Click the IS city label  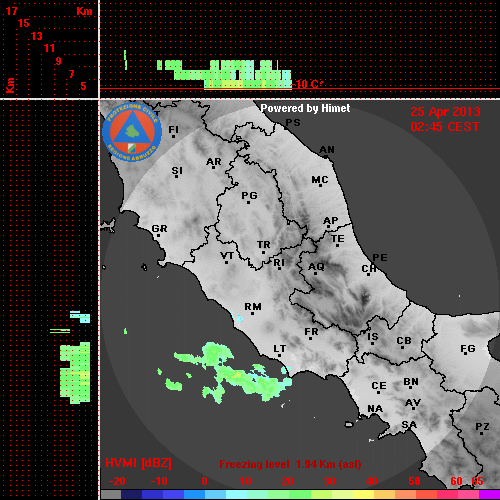point(373,337)
